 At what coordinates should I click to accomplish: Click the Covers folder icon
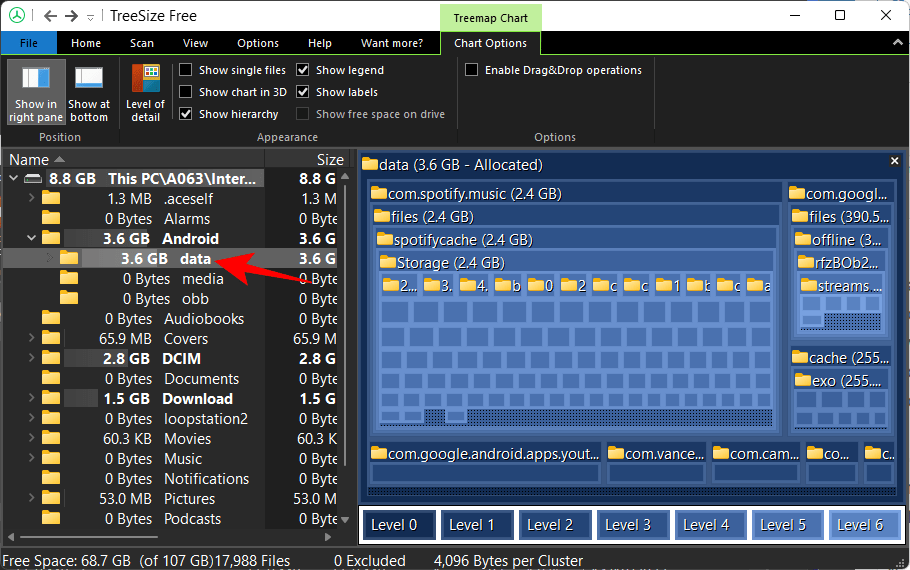coord(51,338)
